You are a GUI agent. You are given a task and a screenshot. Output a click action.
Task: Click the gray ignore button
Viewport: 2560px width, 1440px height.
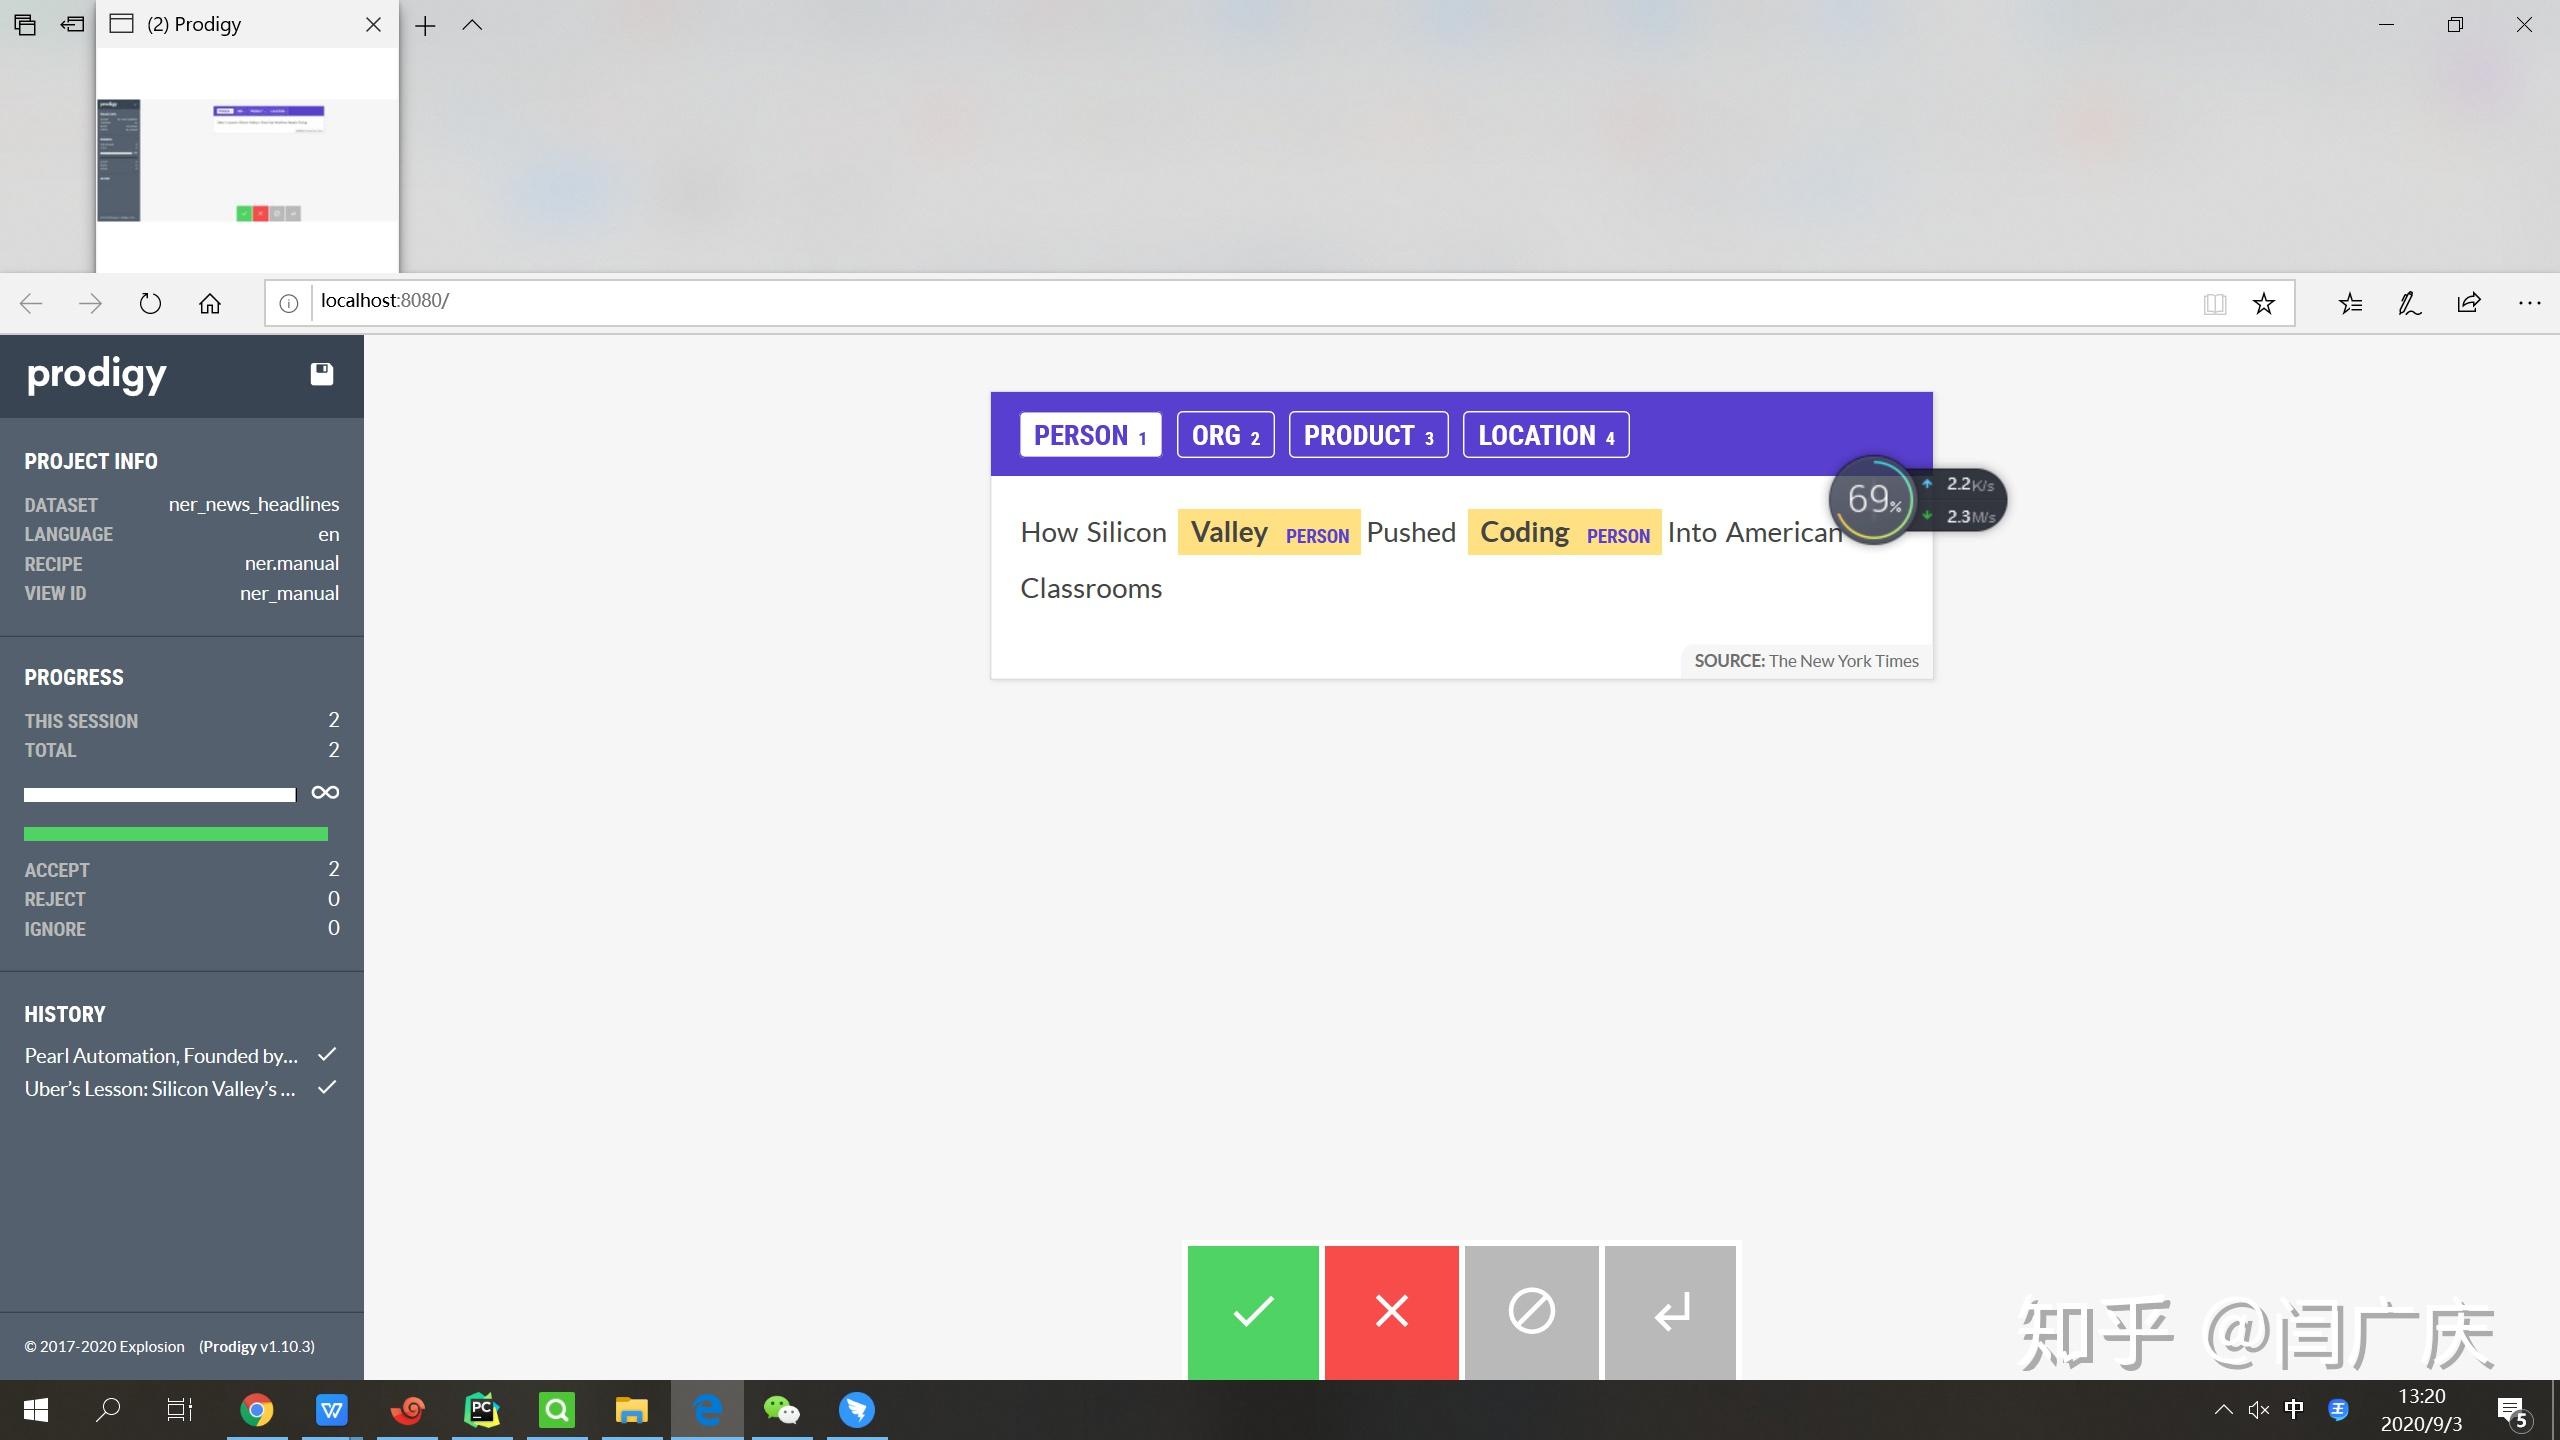click(x=1531, y=1311)
